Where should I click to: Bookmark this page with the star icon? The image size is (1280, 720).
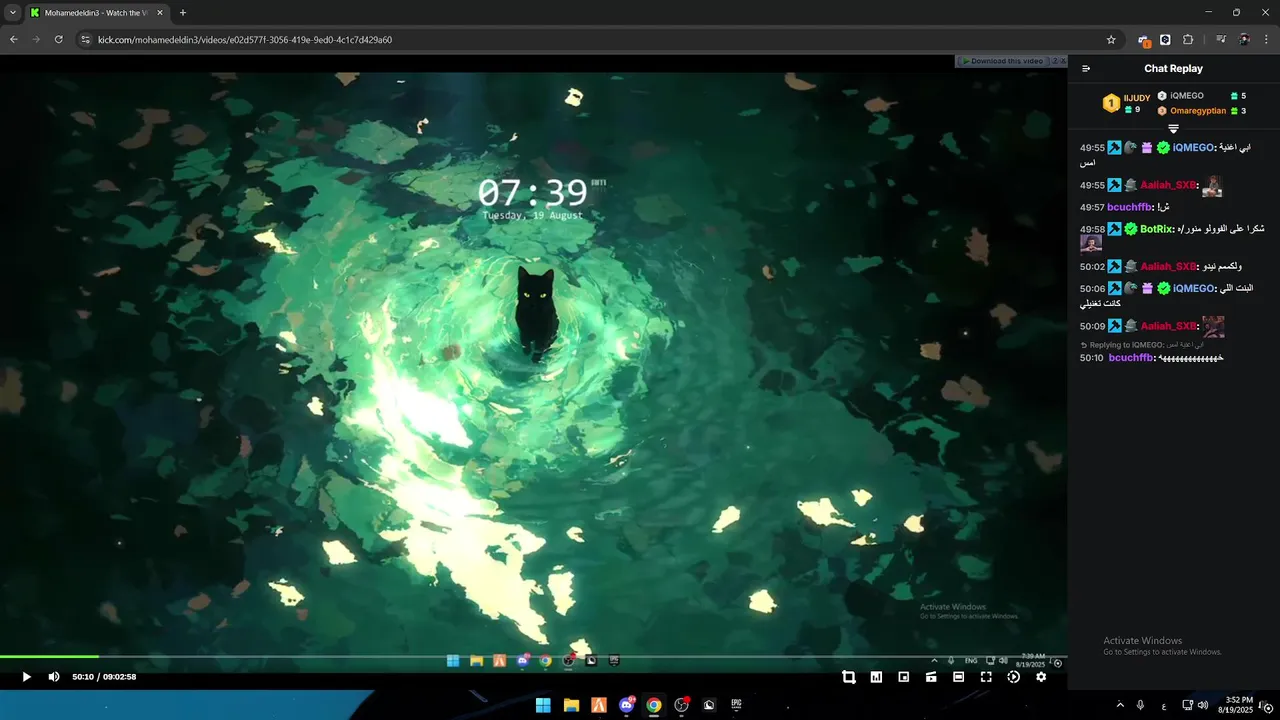(1111, 40)
